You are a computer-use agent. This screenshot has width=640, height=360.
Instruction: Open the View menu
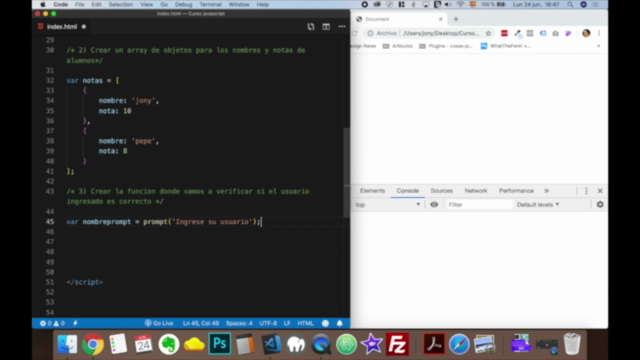(147, 4)
